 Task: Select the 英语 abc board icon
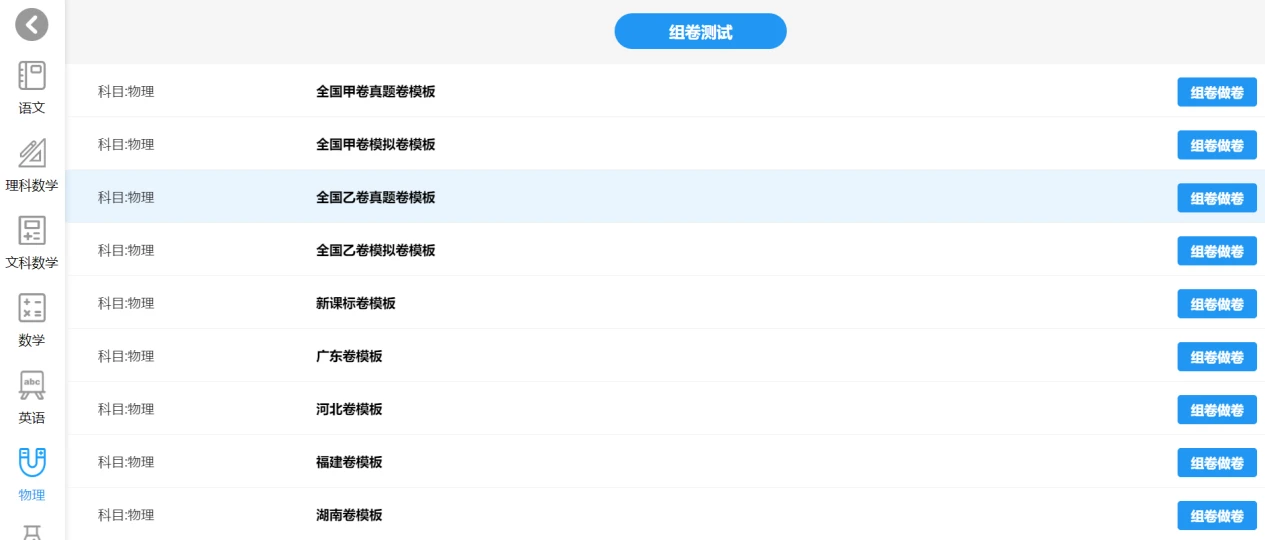32,385
